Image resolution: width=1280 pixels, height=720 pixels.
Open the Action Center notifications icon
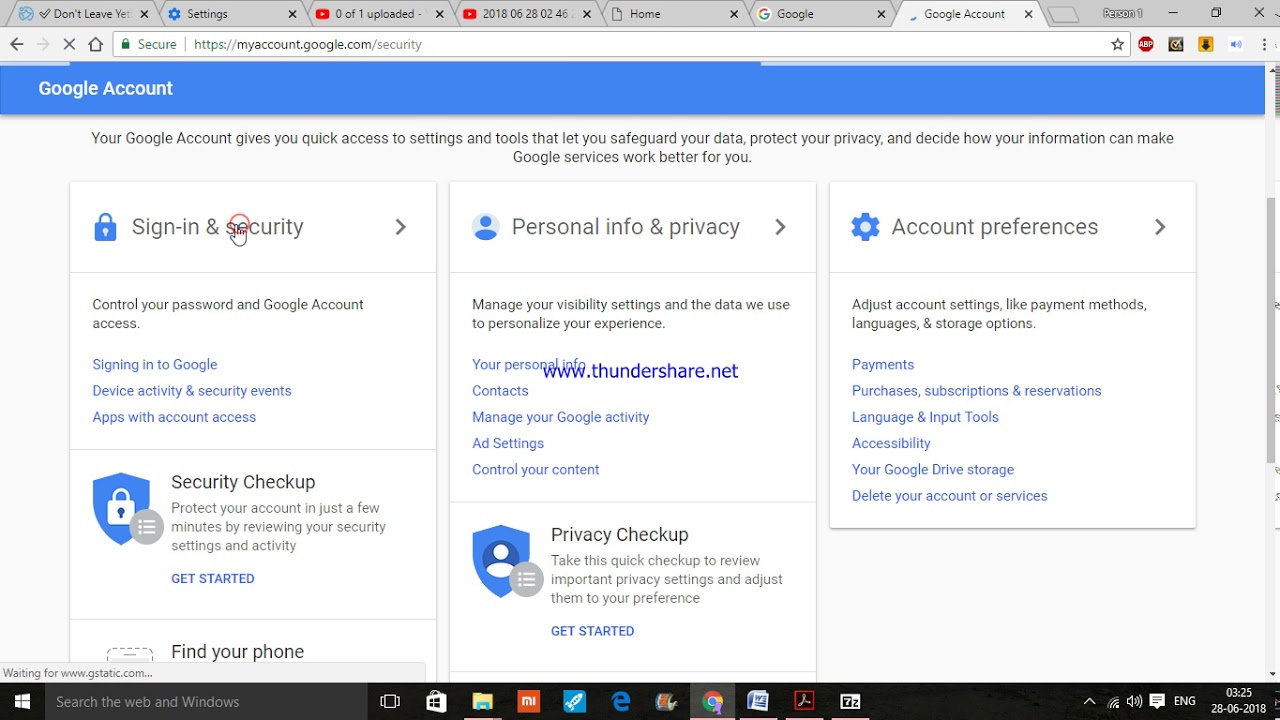(1157, 702)
